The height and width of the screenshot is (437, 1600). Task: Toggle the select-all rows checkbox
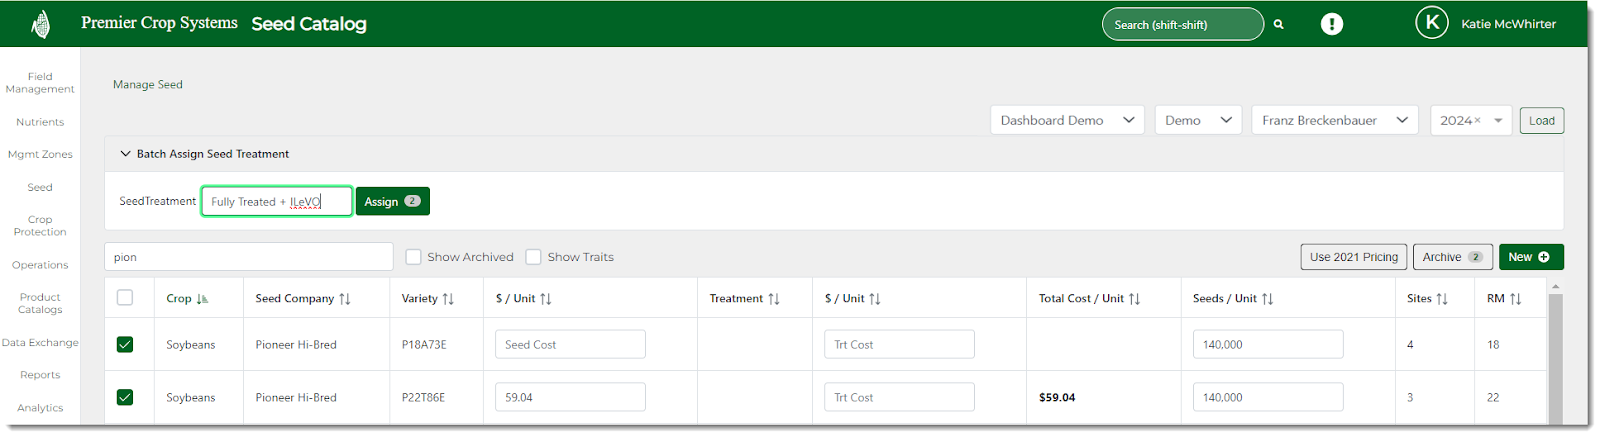pos(125,297)
